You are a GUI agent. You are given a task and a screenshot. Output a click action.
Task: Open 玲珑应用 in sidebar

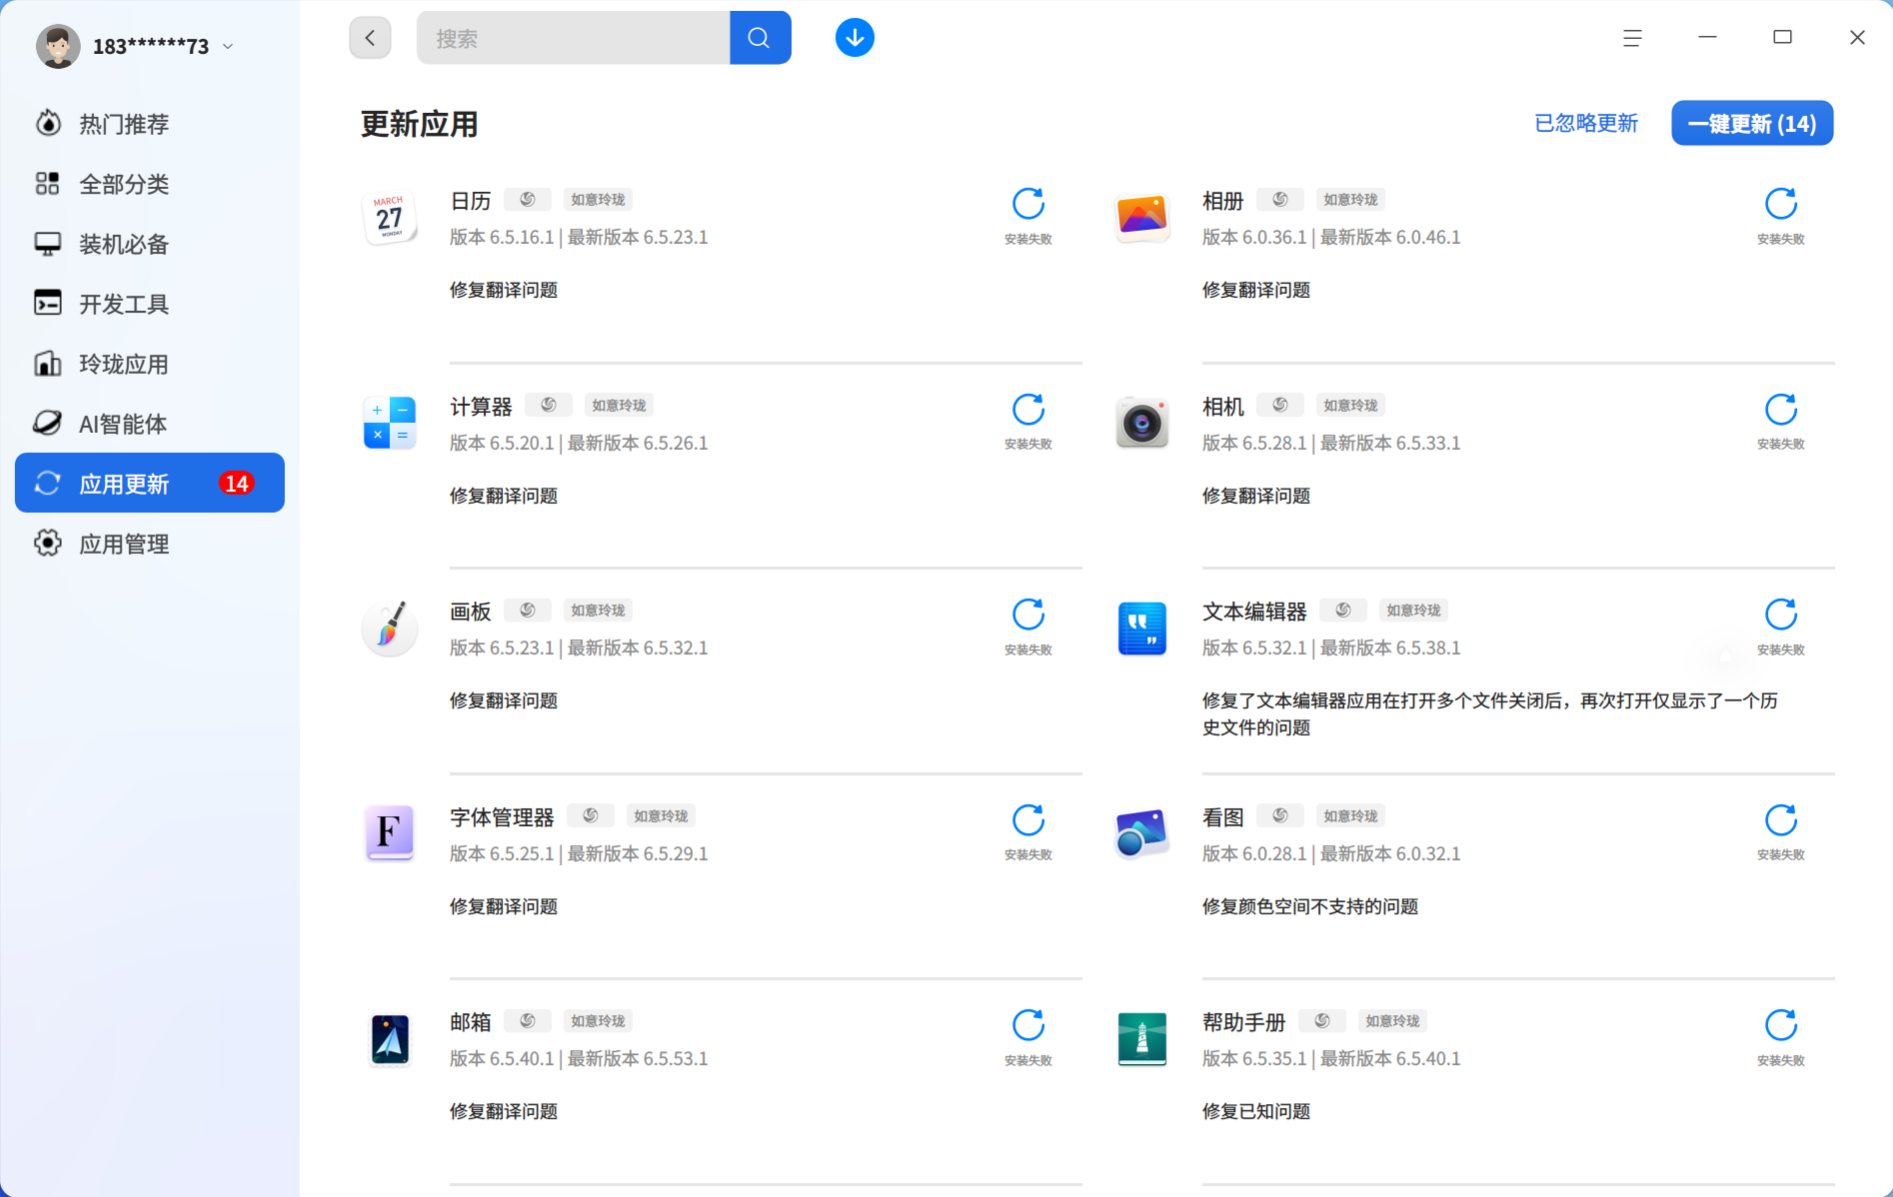click(x=150, y=364)
